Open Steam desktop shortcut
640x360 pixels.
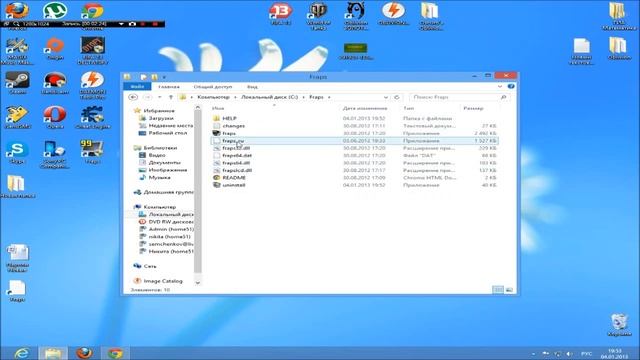pos(17,83)
